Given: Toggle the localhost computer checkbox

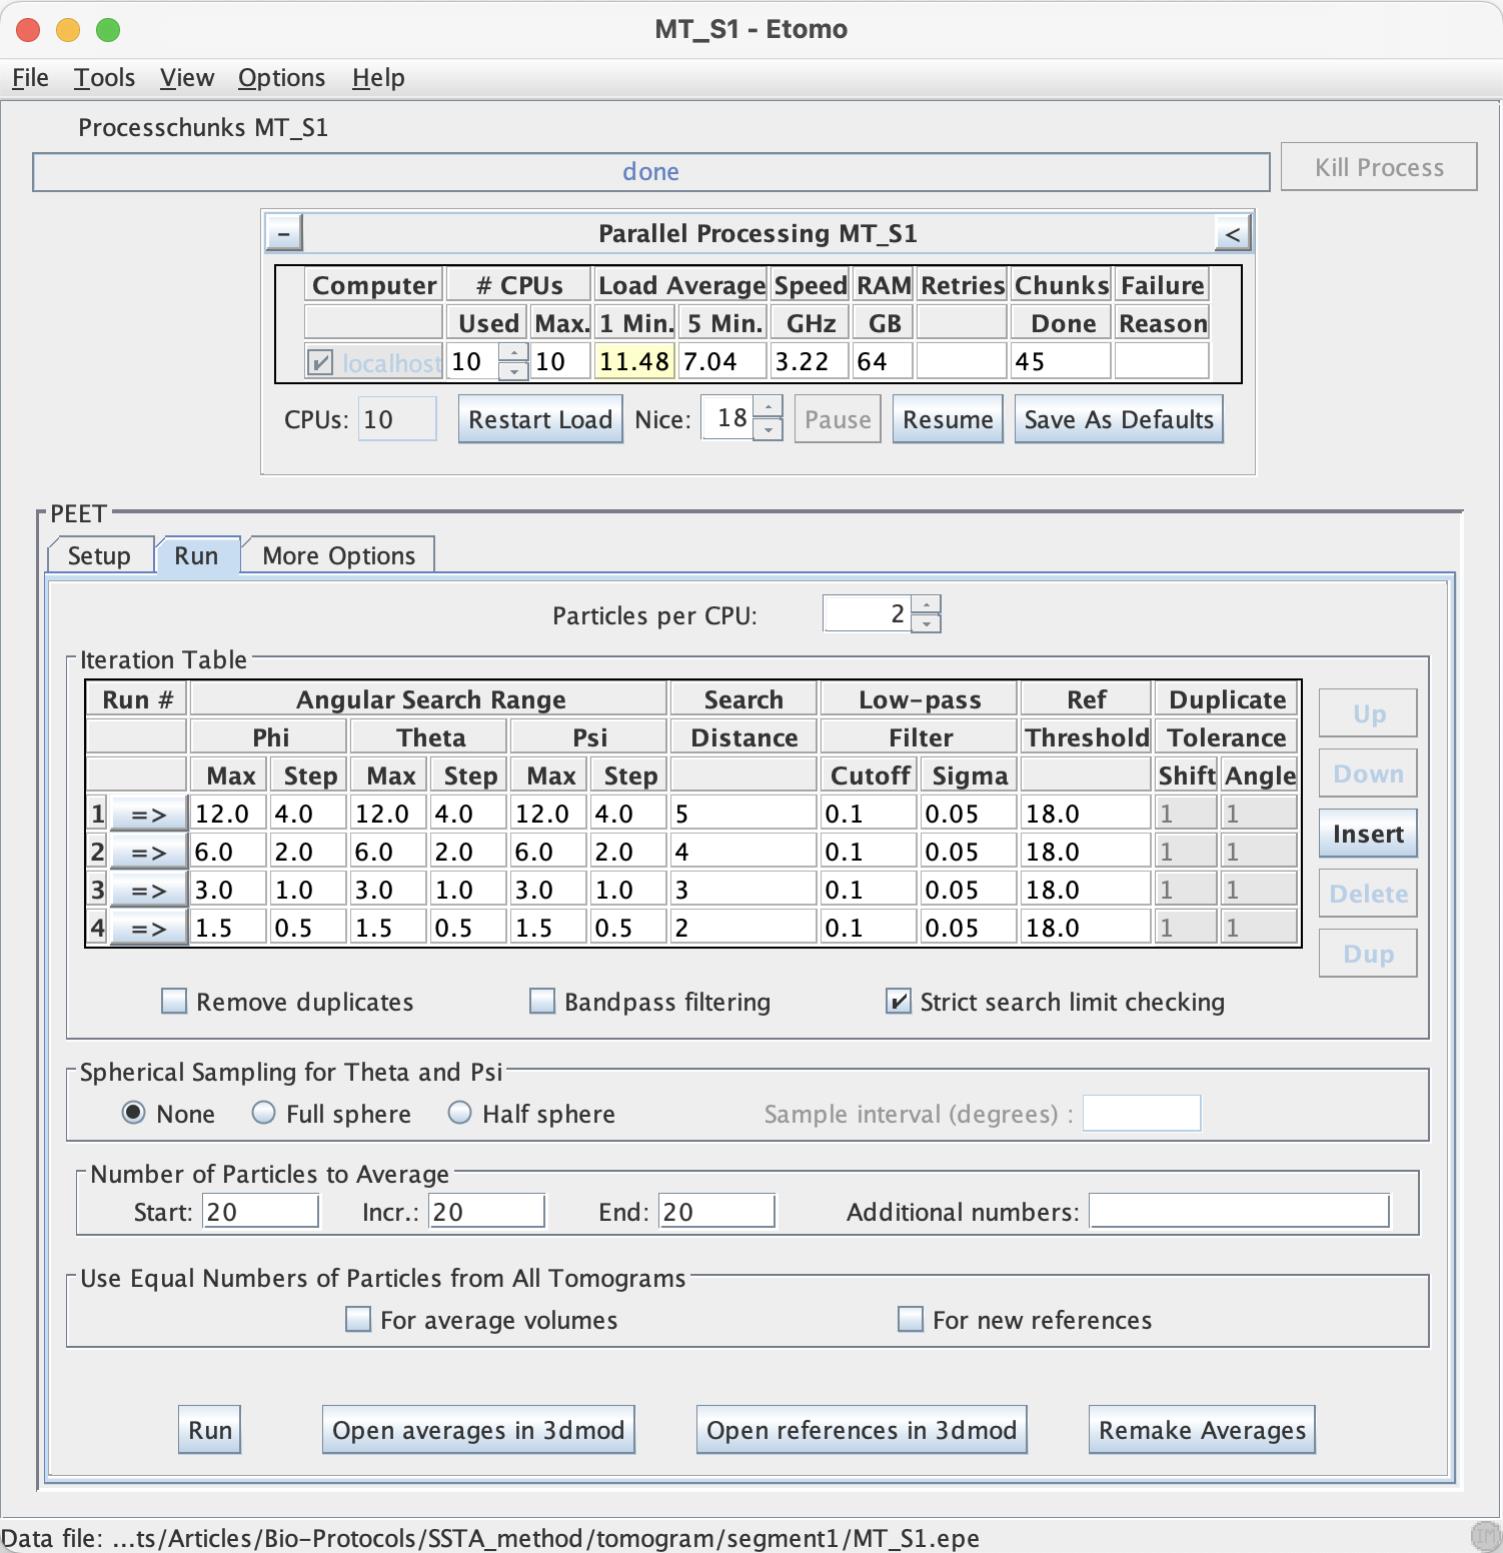Looking at the screenshot, I should coord(320,362).
